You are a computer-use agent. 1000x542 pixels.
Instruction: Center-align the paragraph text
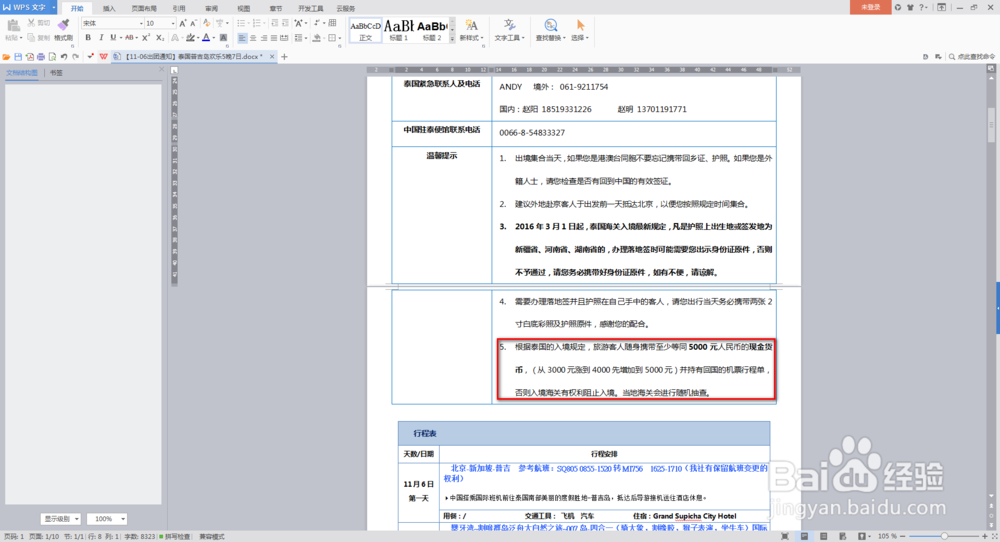point(253,38)
